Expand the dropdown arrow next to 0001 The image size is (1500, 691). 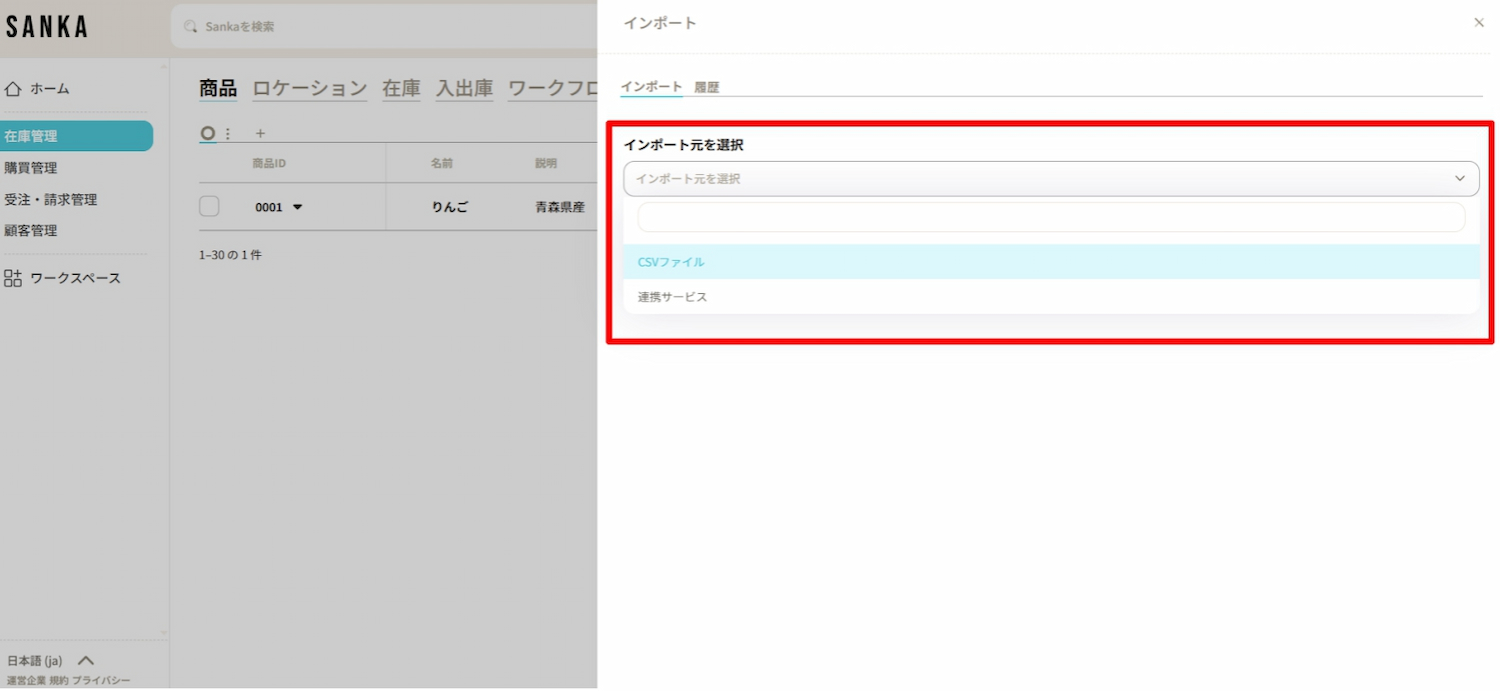point(297,207)
